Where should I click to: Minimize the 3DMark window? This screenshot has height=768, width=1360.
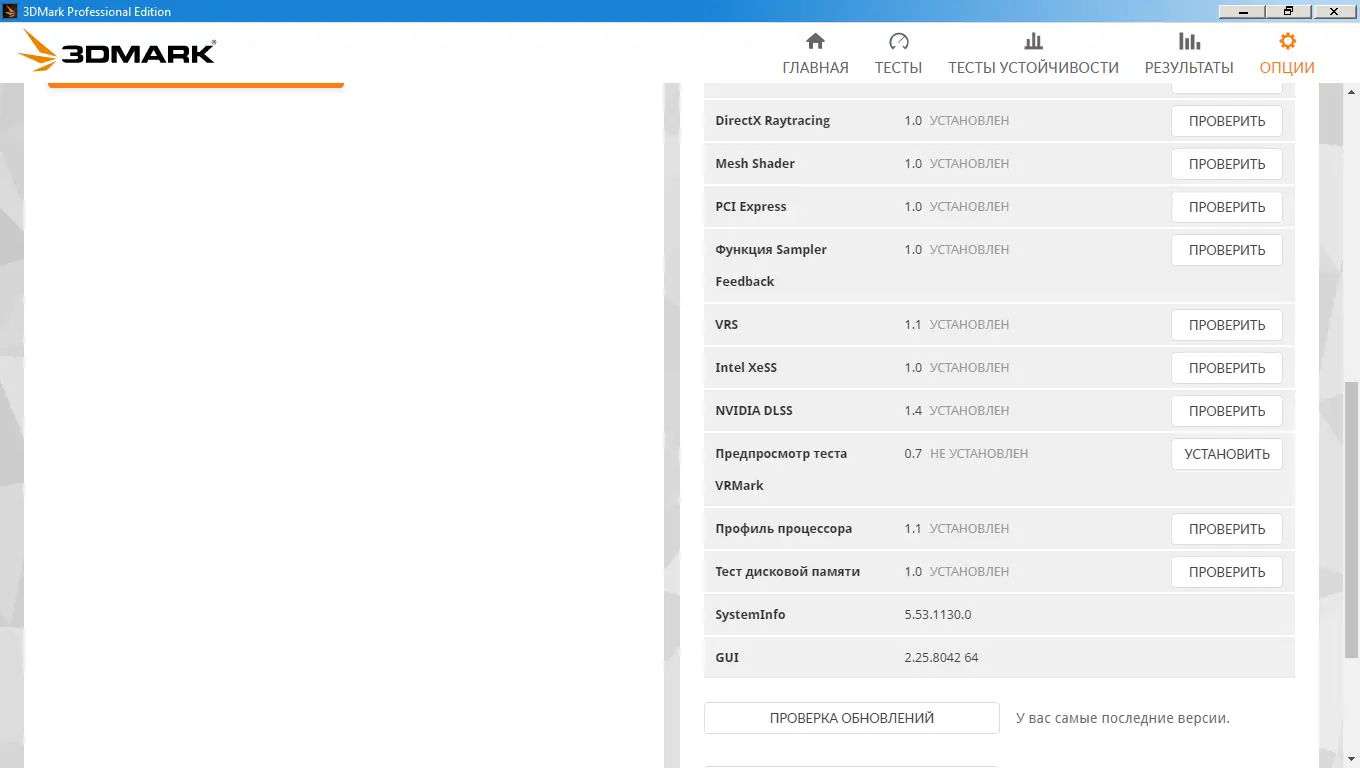[x=1241, y=11]
